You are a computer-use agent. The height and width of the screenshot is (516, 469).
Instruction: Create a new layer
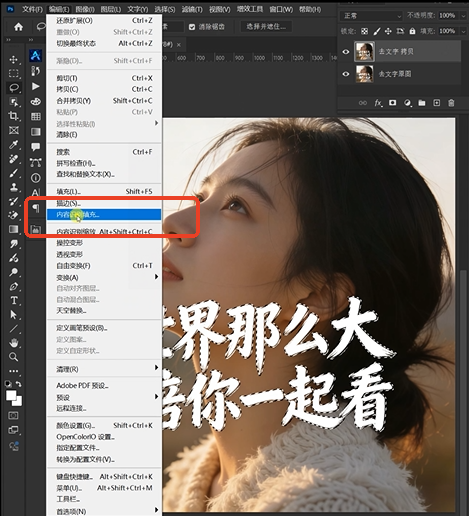436,103
